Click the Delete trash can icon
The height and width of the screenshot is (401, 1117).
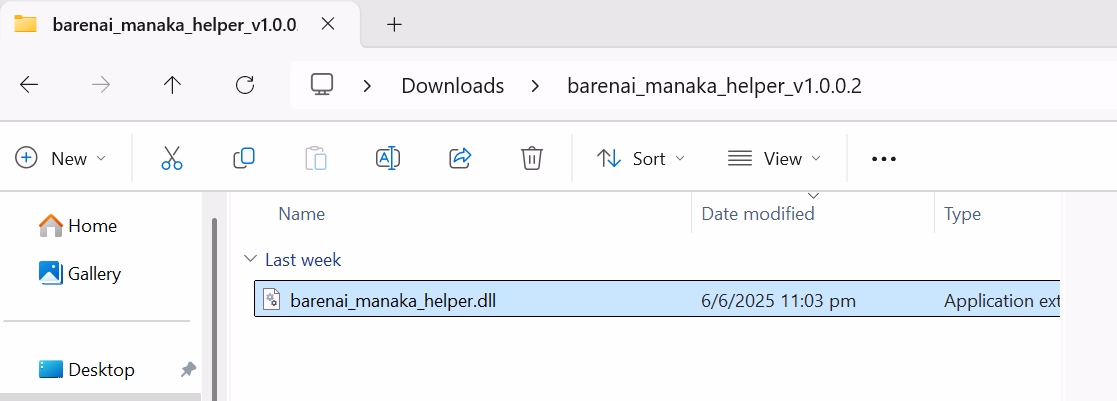[x=532, y=158]
